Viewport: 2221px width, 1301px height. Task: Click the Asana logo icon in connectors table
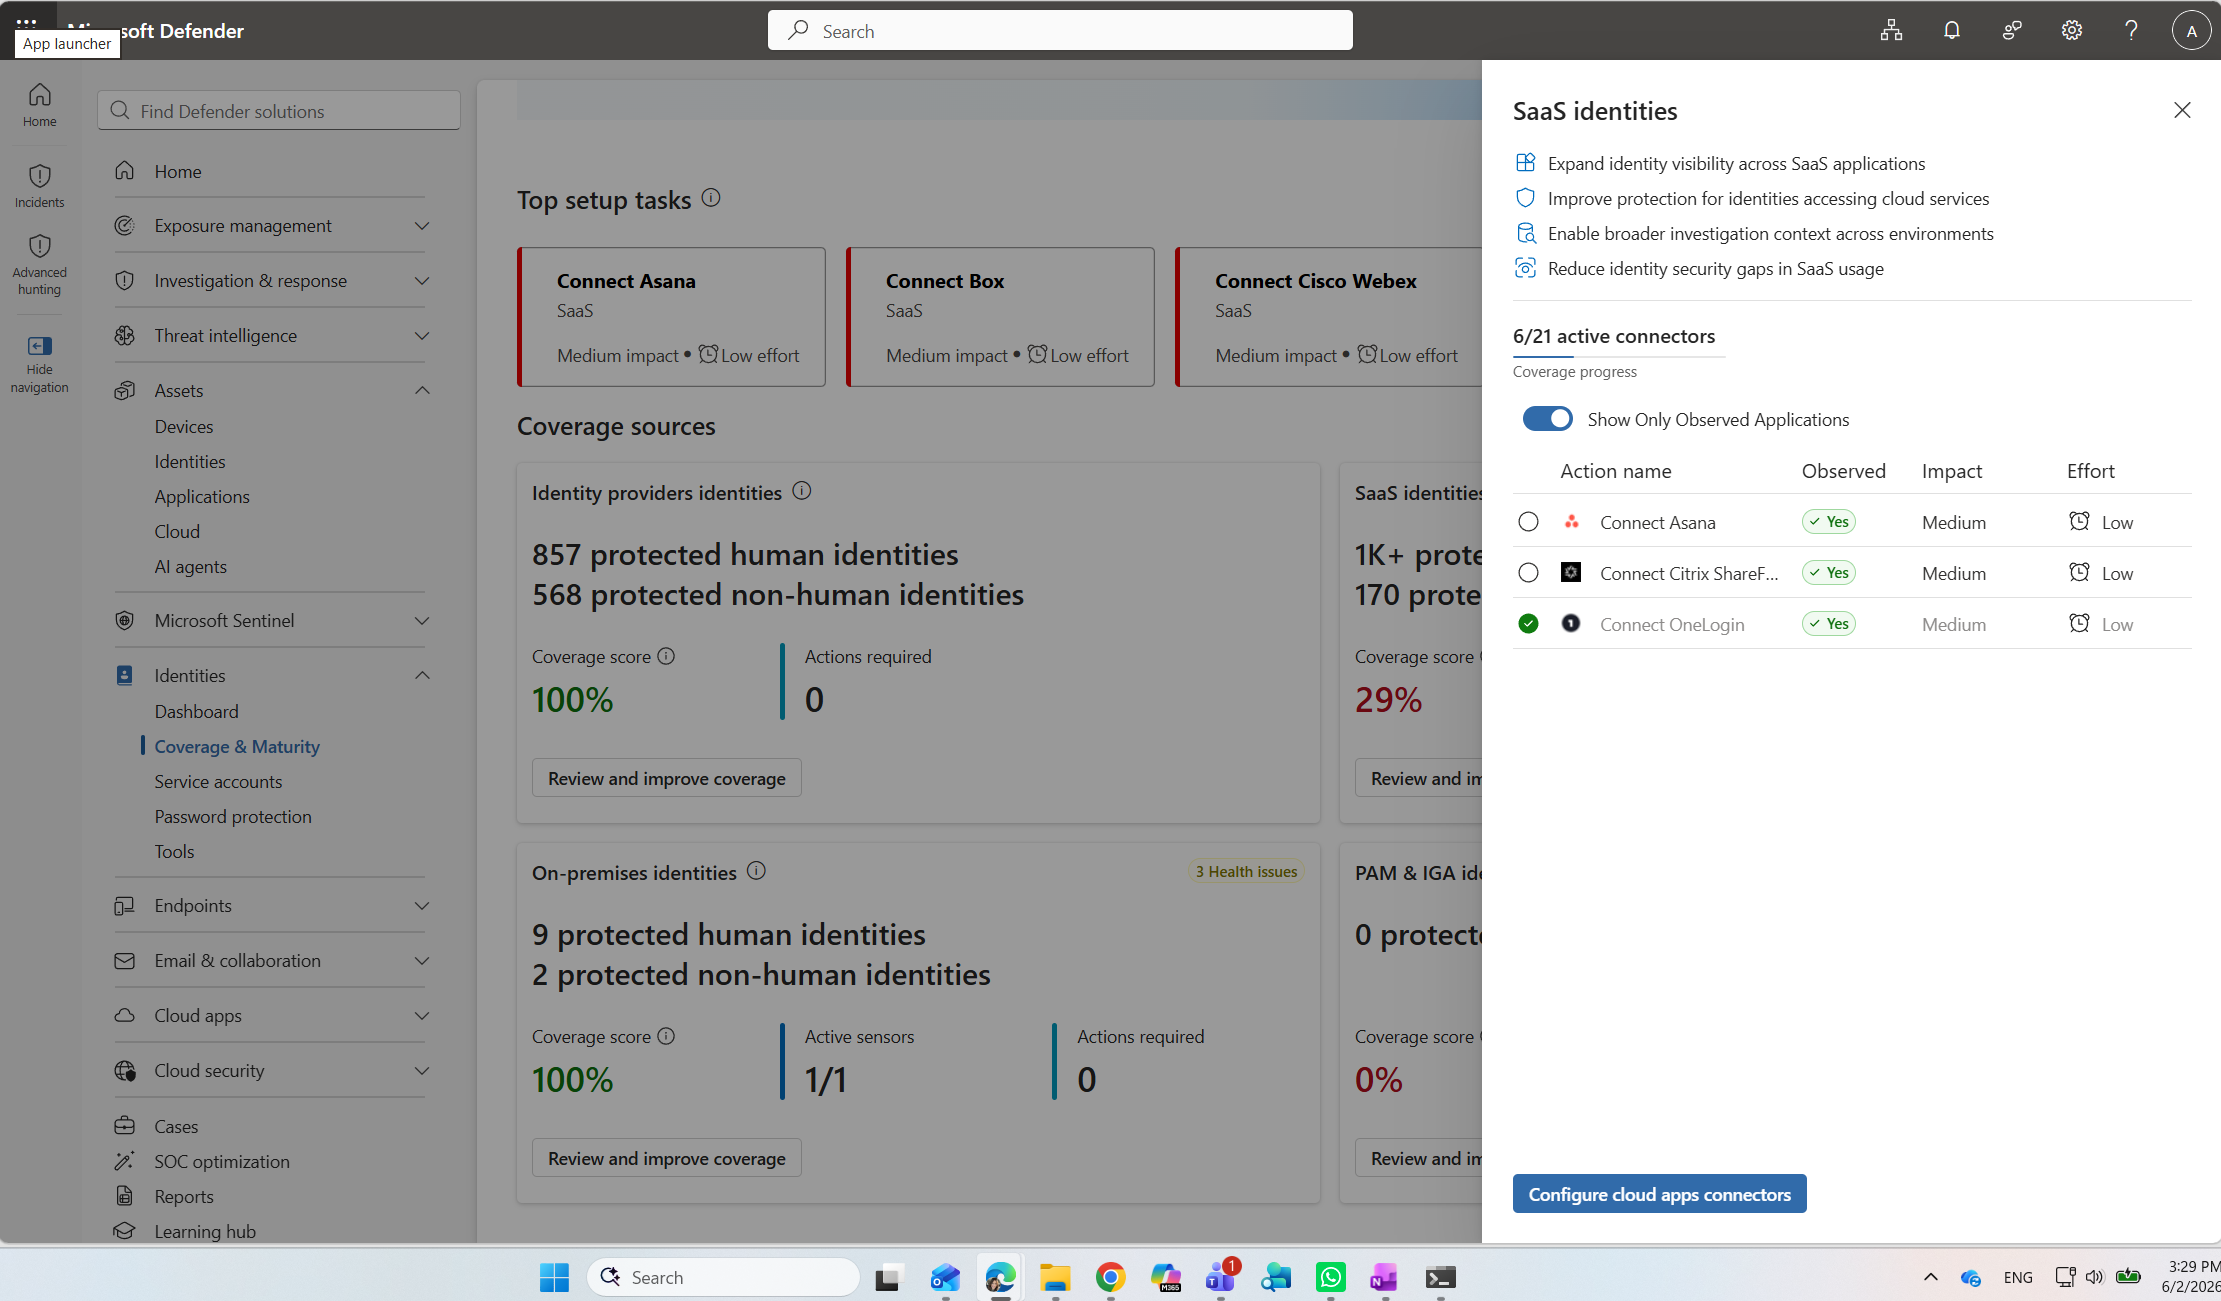pyautogui.click(x=1572, y=522)
